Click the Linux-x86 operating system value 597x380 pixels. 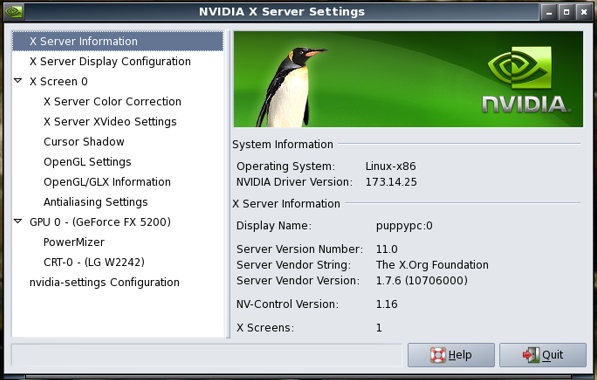point(391,166)
